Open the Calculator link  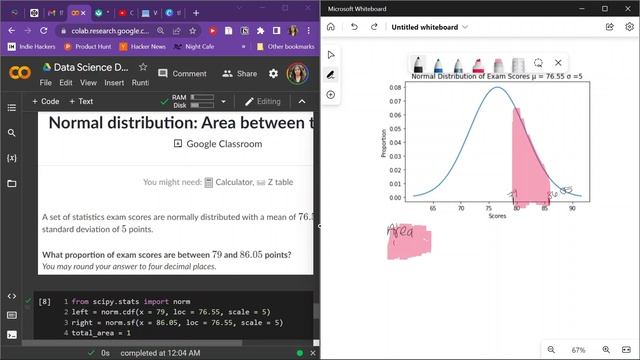tap(229, 182)
